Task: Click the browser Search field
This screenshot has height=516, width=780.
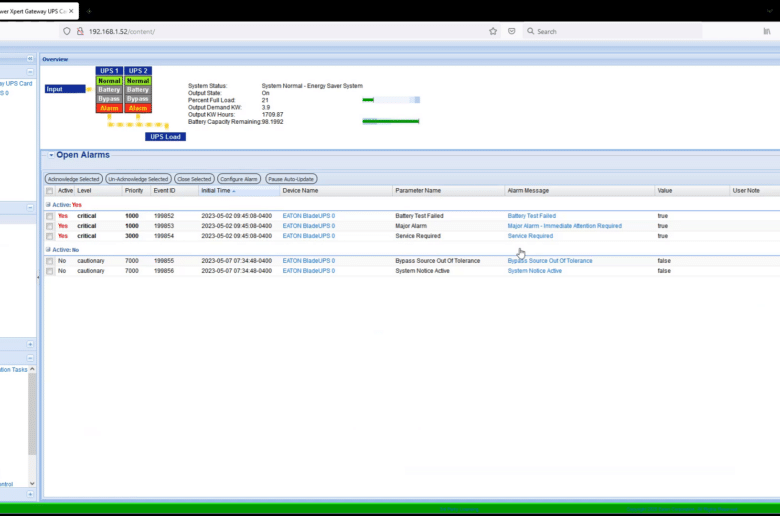Action: pyautogui.click(x=612, y=31)
